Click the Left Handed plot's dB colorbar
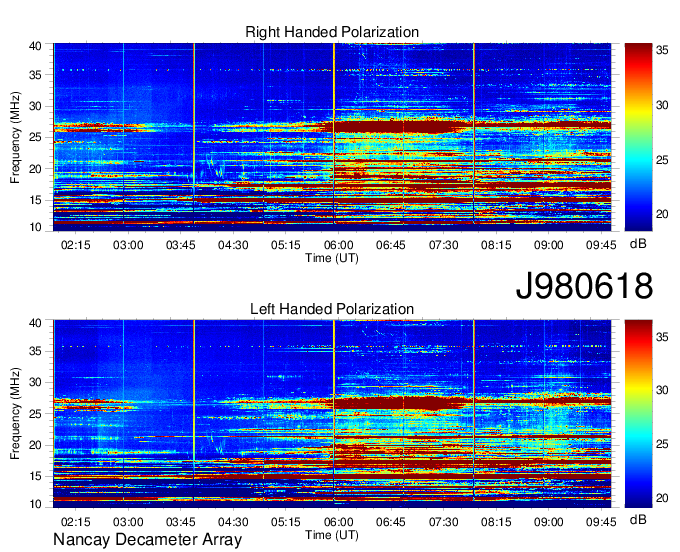Screen dimensions: 680x552 pos(638,414)
